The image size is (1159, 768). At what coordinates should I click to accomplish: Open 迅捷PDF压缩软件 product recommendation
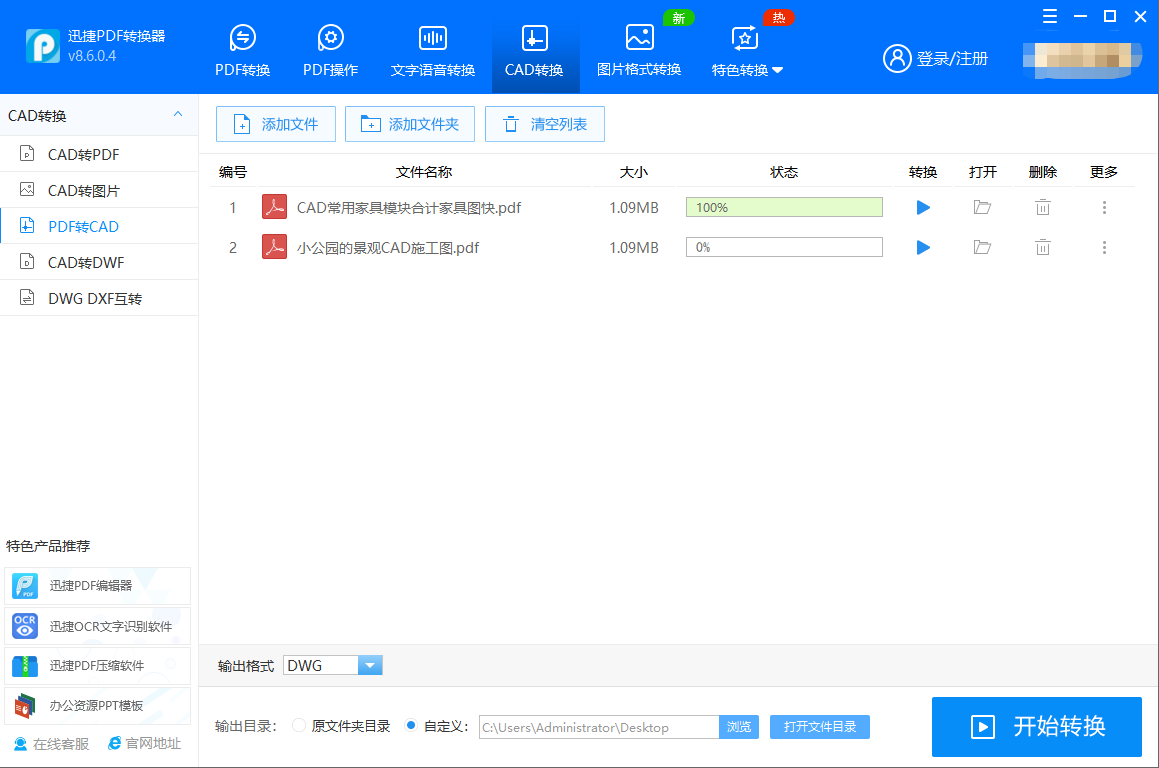point(98,665)
